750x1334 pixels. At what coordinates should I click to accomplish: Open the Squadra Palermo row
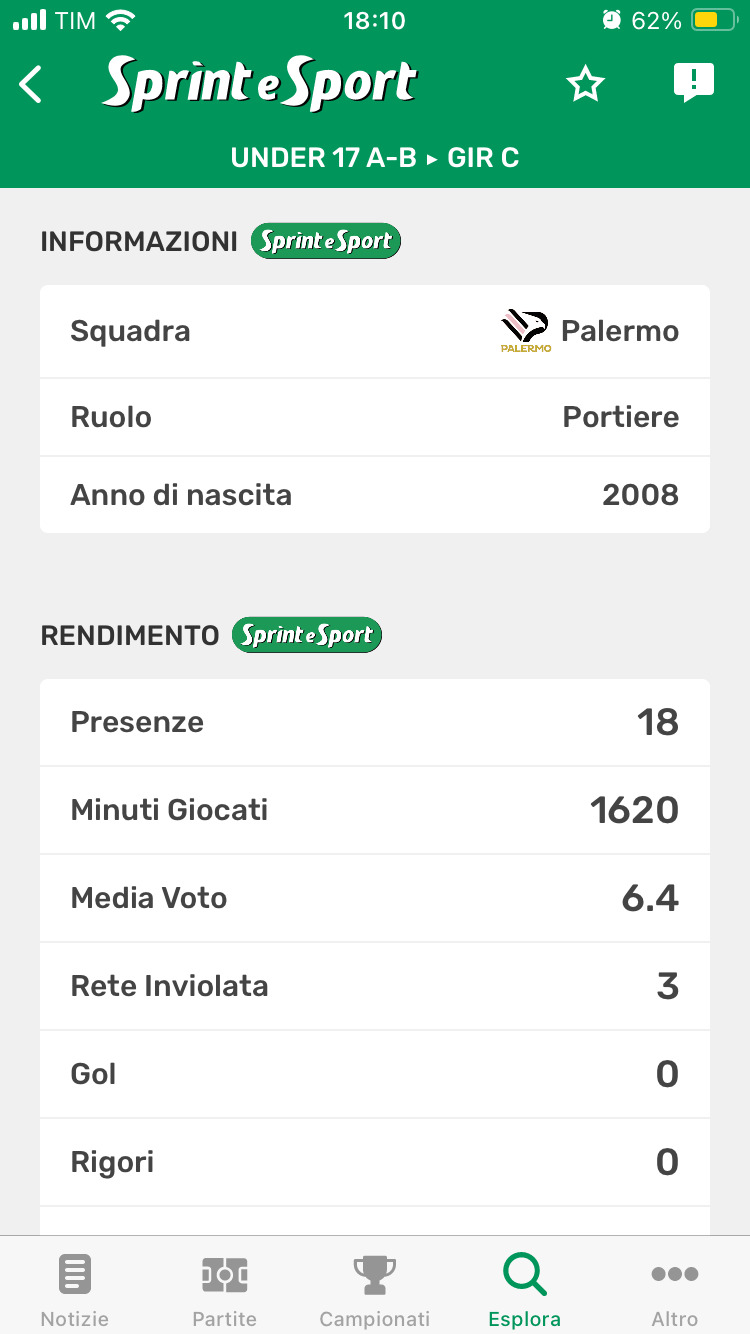[375, 331]
